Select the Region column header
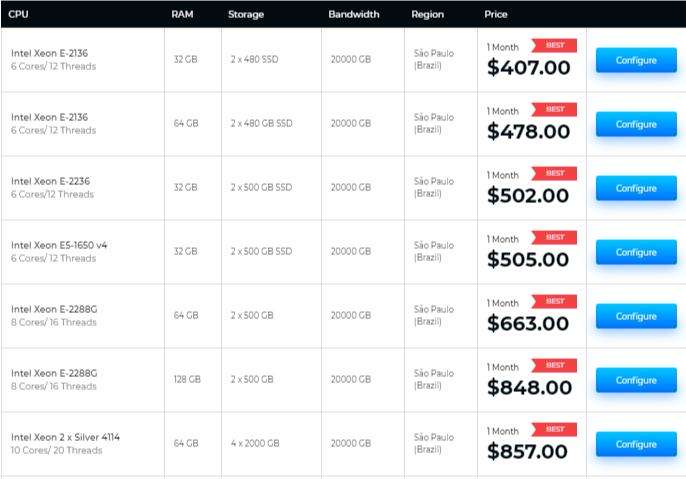 pos(428,14)
